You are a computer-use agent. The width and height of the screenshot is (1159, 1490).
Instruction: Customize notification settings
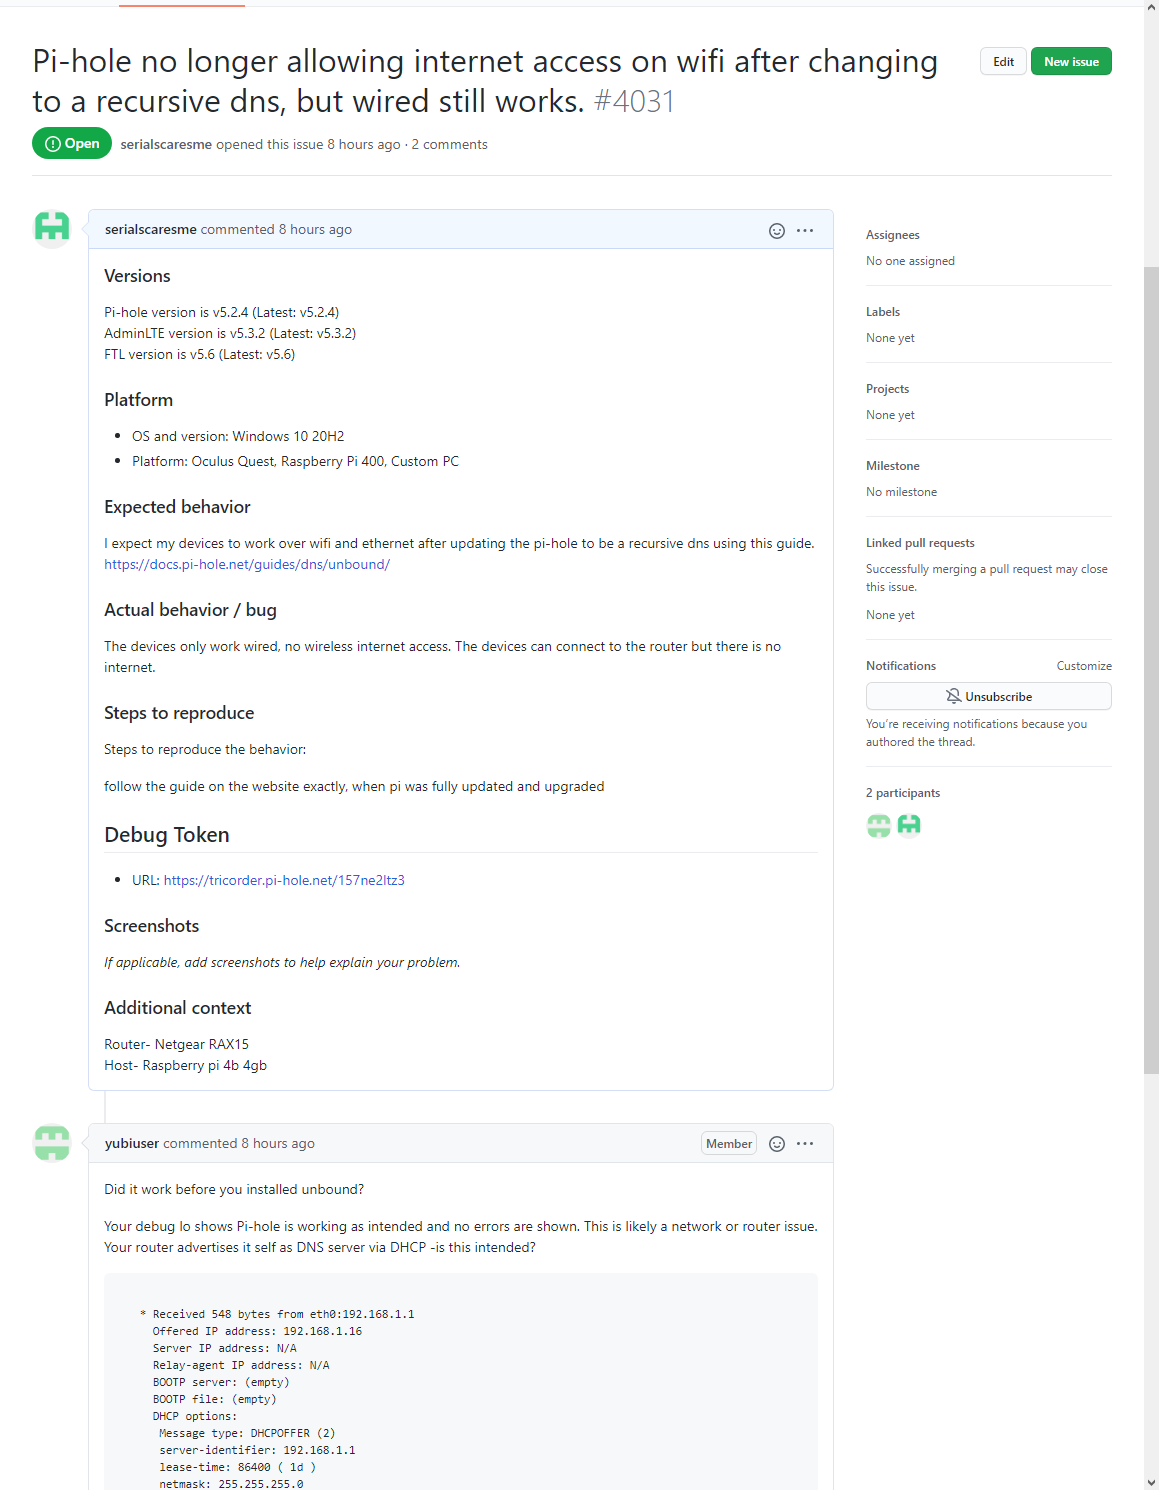(1084, 666)
